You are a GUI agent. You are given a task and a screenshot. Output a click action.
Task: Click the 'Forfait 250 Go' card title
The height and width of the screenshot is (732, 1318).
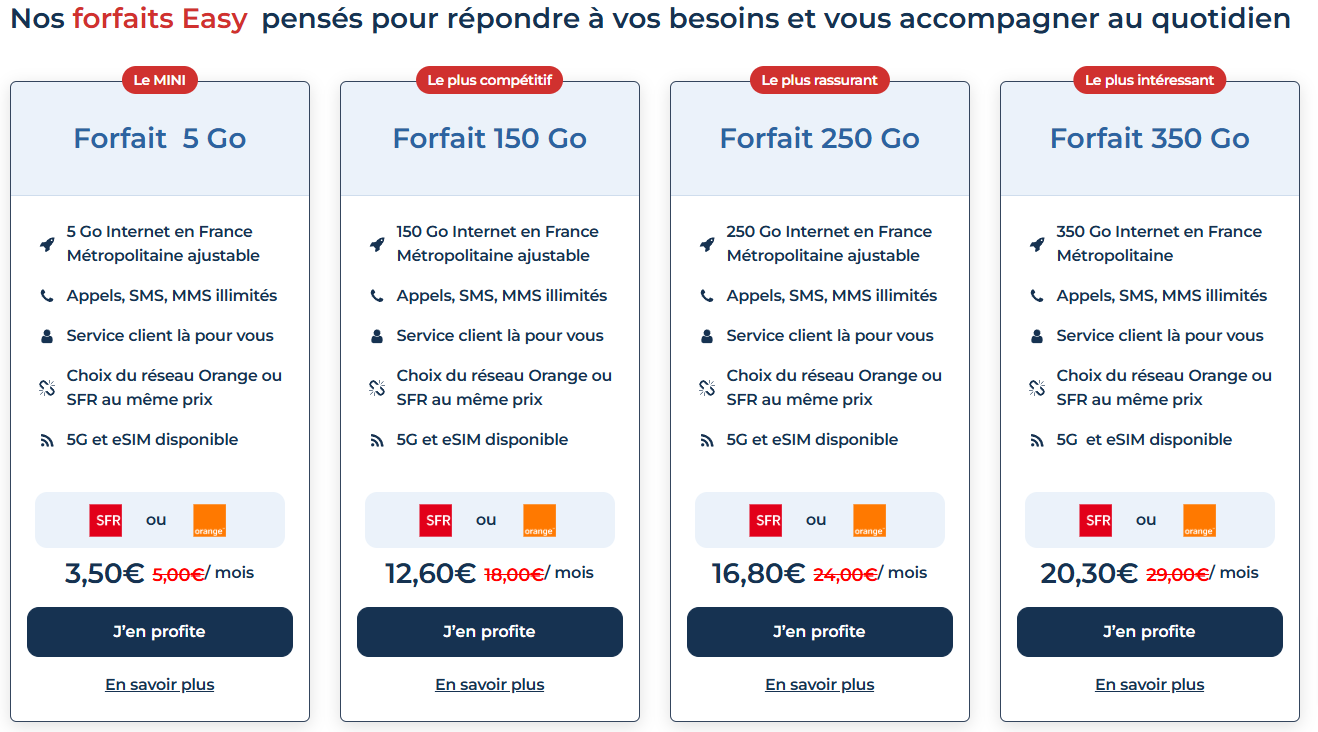(819, 138)
